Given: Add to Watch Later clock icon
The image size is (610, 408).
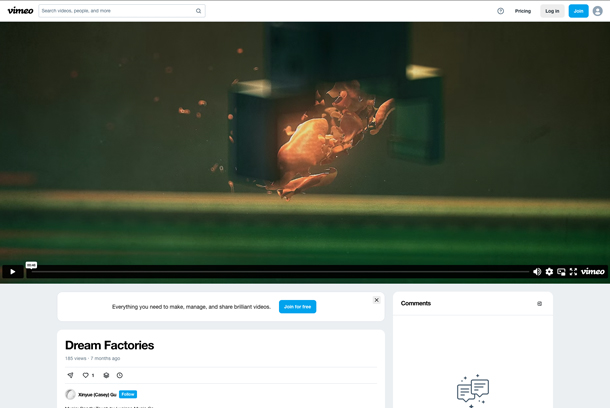Looking at the screenshot, I should 120,375.
